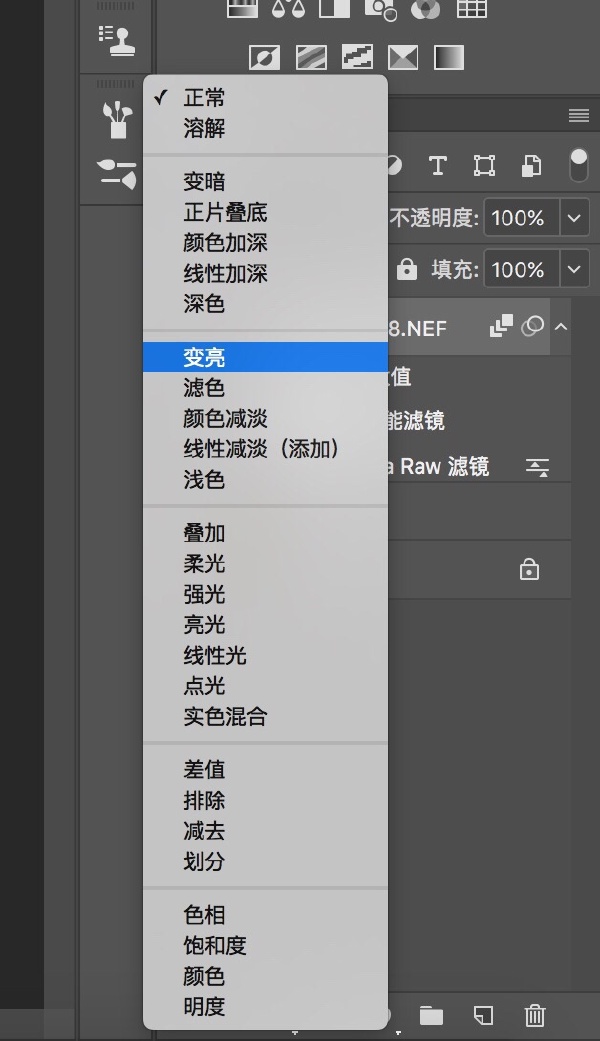Open the Layers panel hamburger menu
600x1041 pixels.
(x=578, y=116)
